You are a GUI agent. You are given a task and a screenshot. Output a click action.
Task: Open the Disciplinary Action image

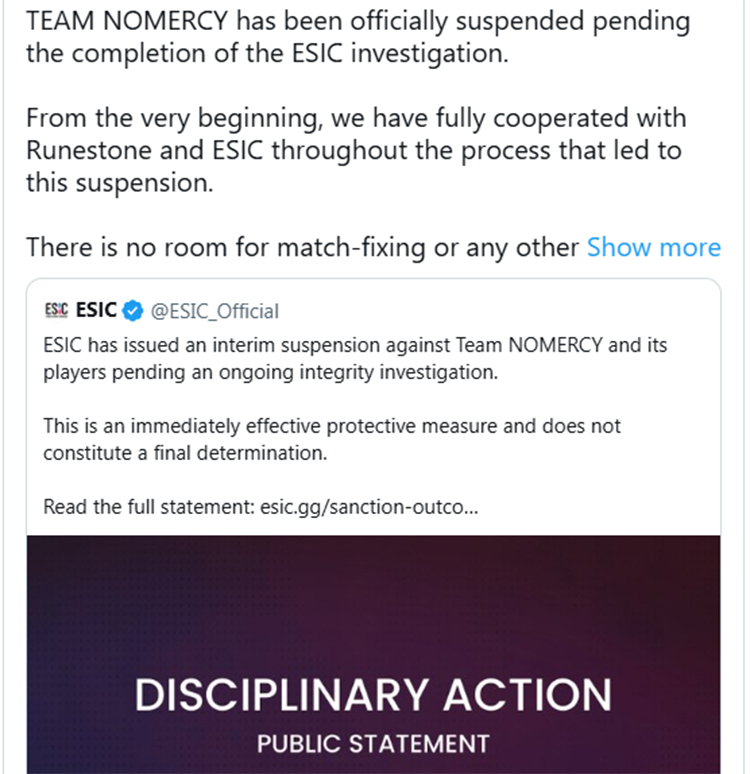373,640
